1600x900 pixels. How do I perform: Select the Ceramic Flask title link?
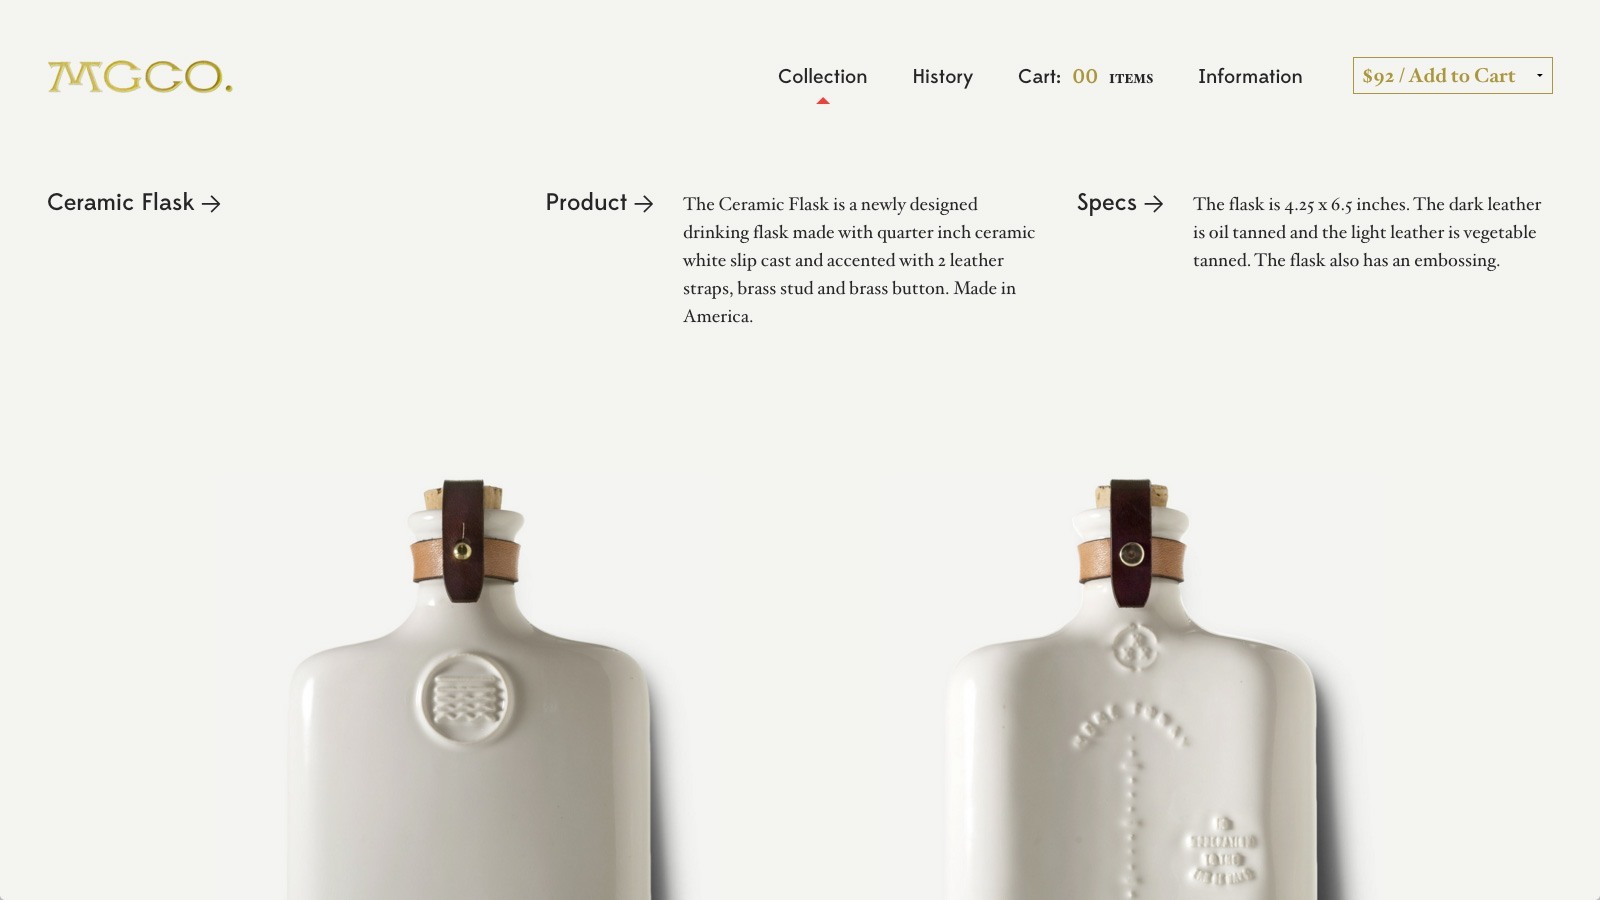coord(120,202)
